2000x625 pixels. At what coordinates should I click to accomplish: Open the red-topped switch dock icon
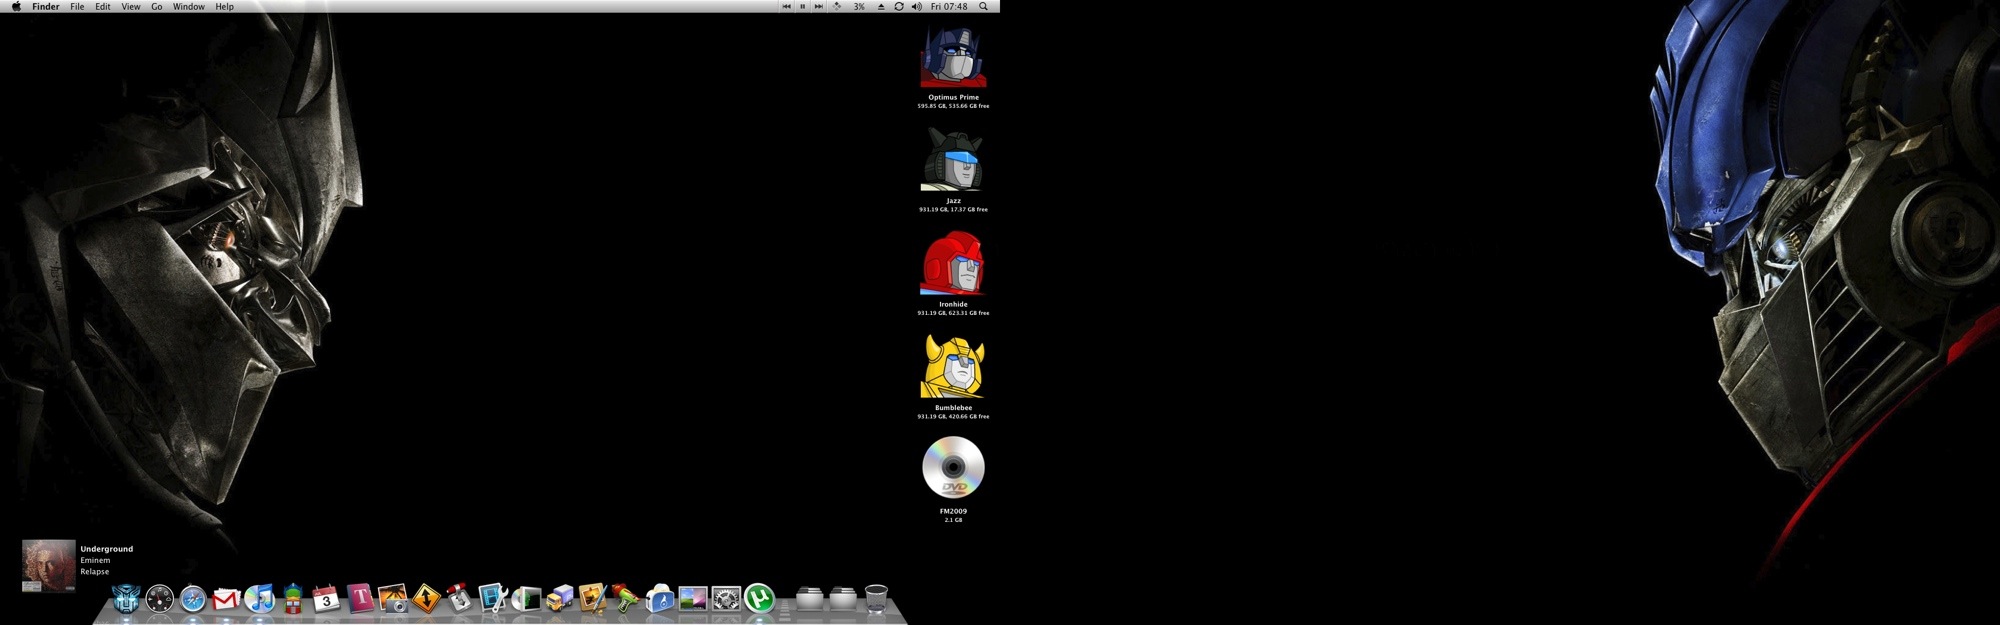click(x=459, y=597)
